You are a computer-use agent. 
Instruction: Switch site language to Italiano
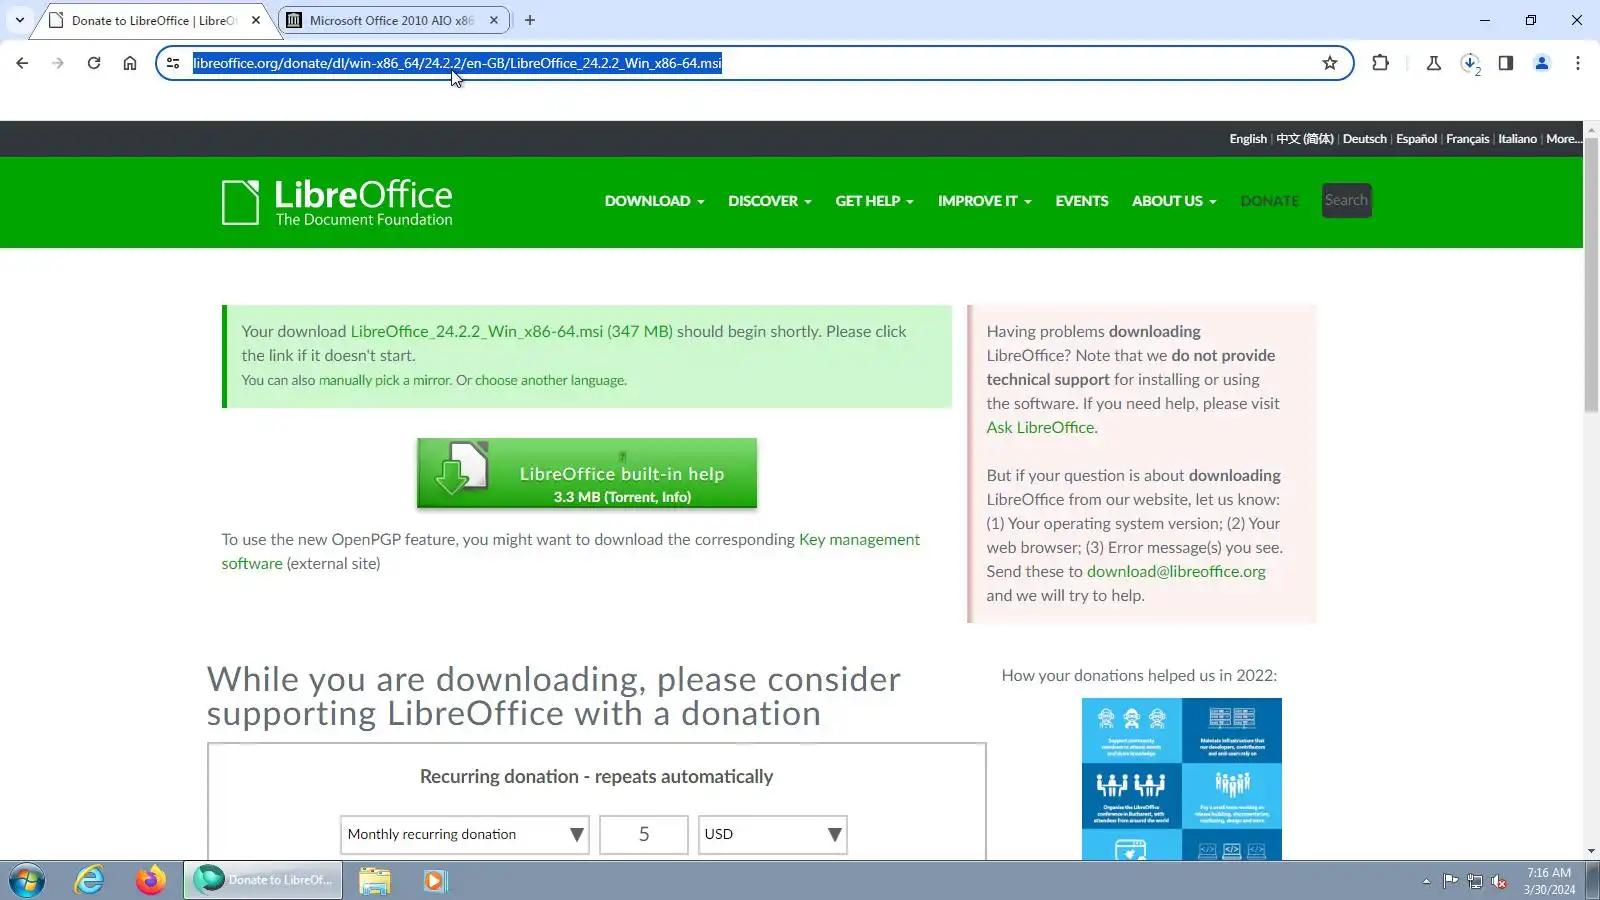click(x=1517, y=139)
